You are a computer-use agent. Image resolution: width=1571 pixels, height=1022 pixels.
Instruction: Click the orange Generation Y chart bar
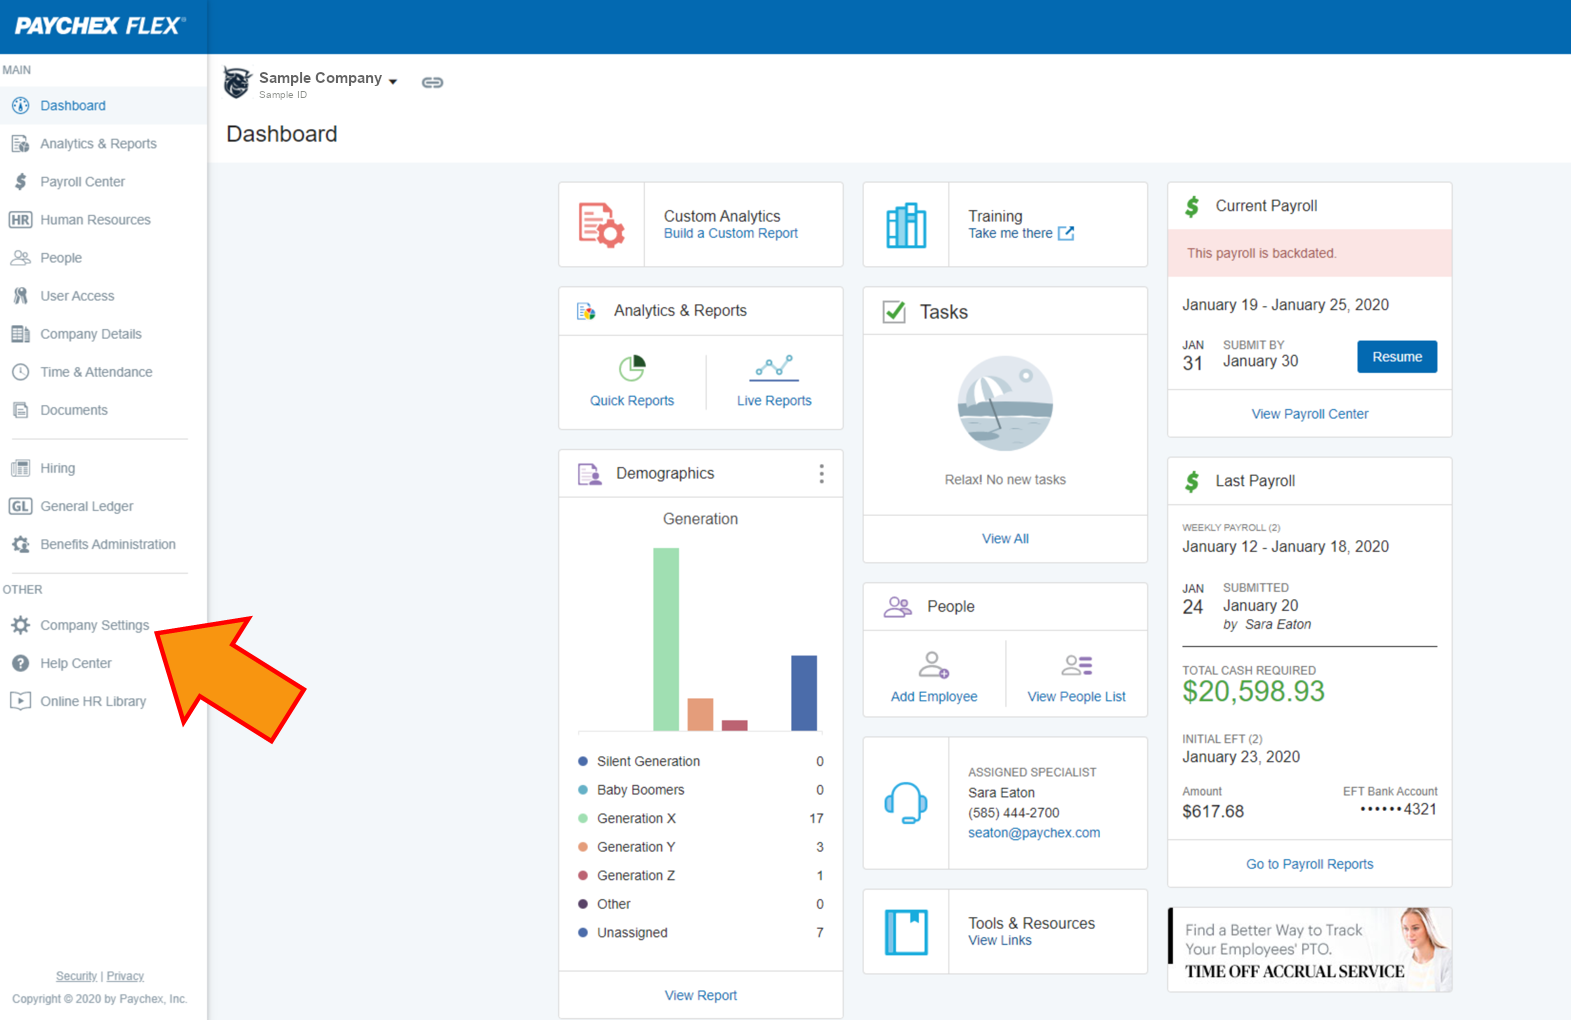click(x=700, y=714)
